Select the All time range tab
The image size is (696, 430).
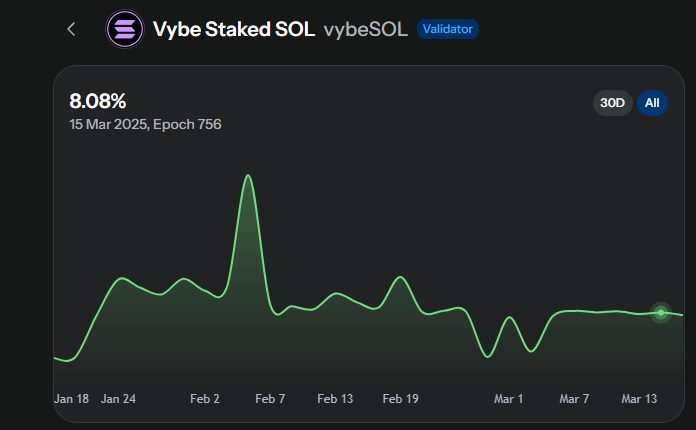tap(652, 103)
